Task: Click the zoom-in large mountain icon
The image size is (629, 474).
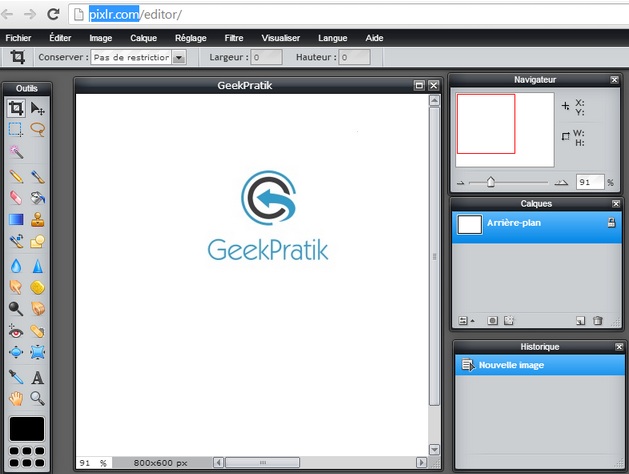Action: coord(561,182)
